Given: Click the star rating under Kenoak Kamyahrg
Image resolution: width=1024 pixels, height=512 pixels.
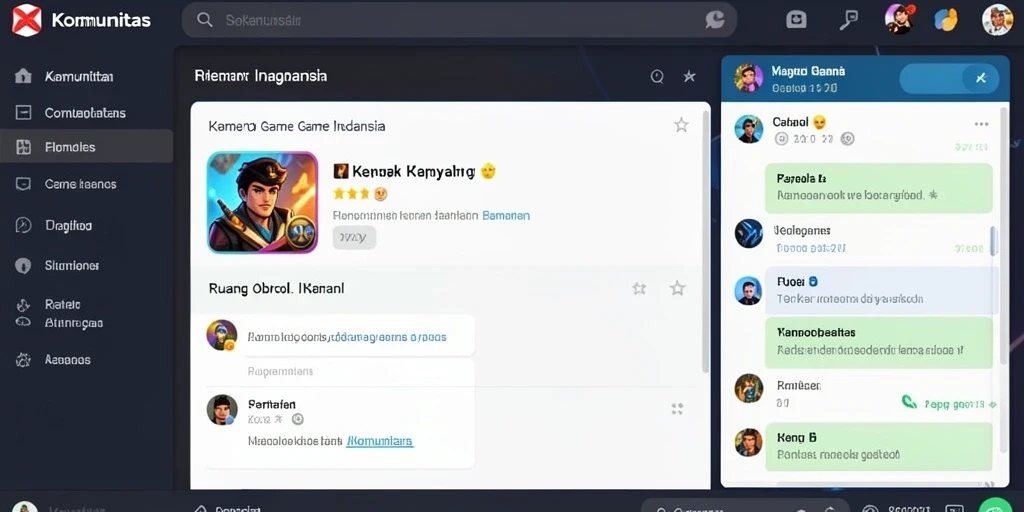Looking at the screenshot, I should pos(360,194).
